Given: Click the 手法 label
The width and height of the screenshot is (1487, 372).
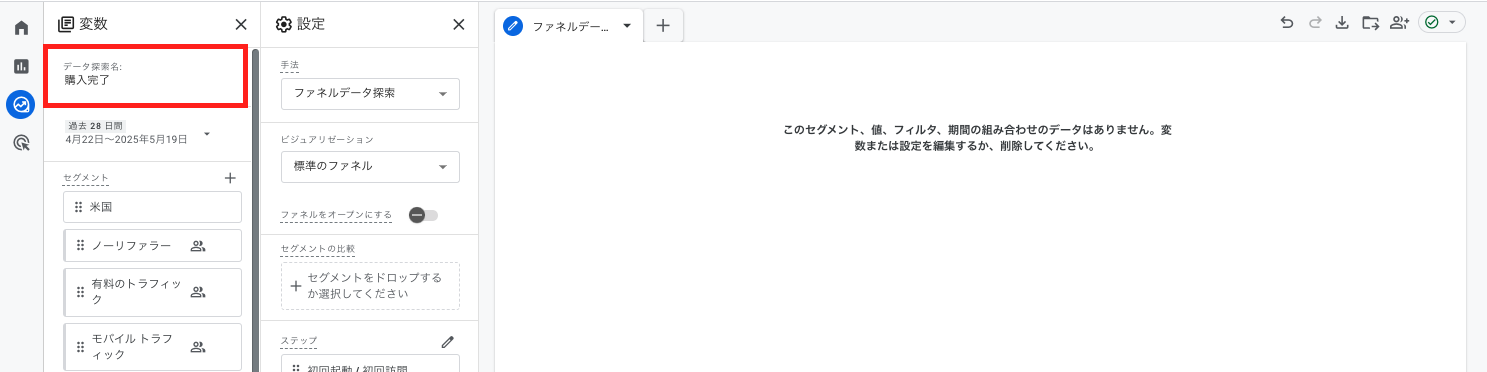Looking at the screenshot, I should (x=290, y=65).
